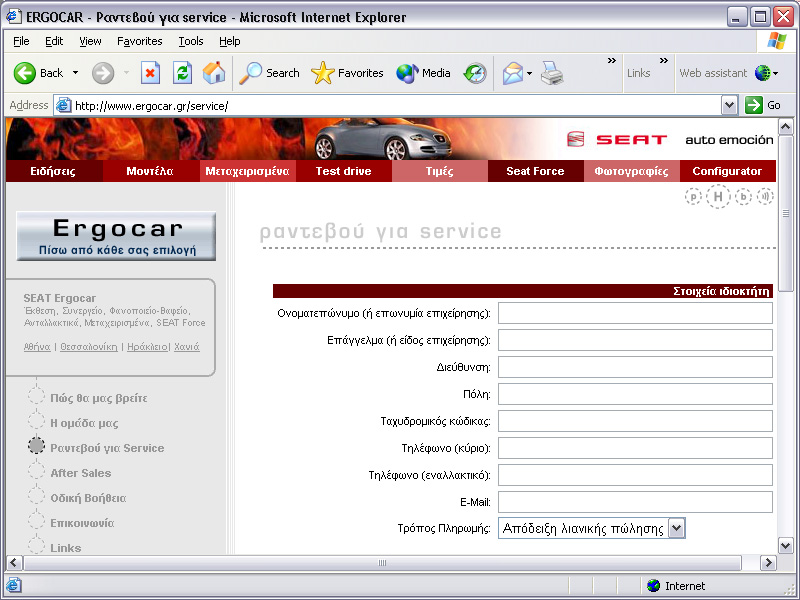Follow the Ηράκλειο link
800x600 pixels.
(x=147, y=347)
